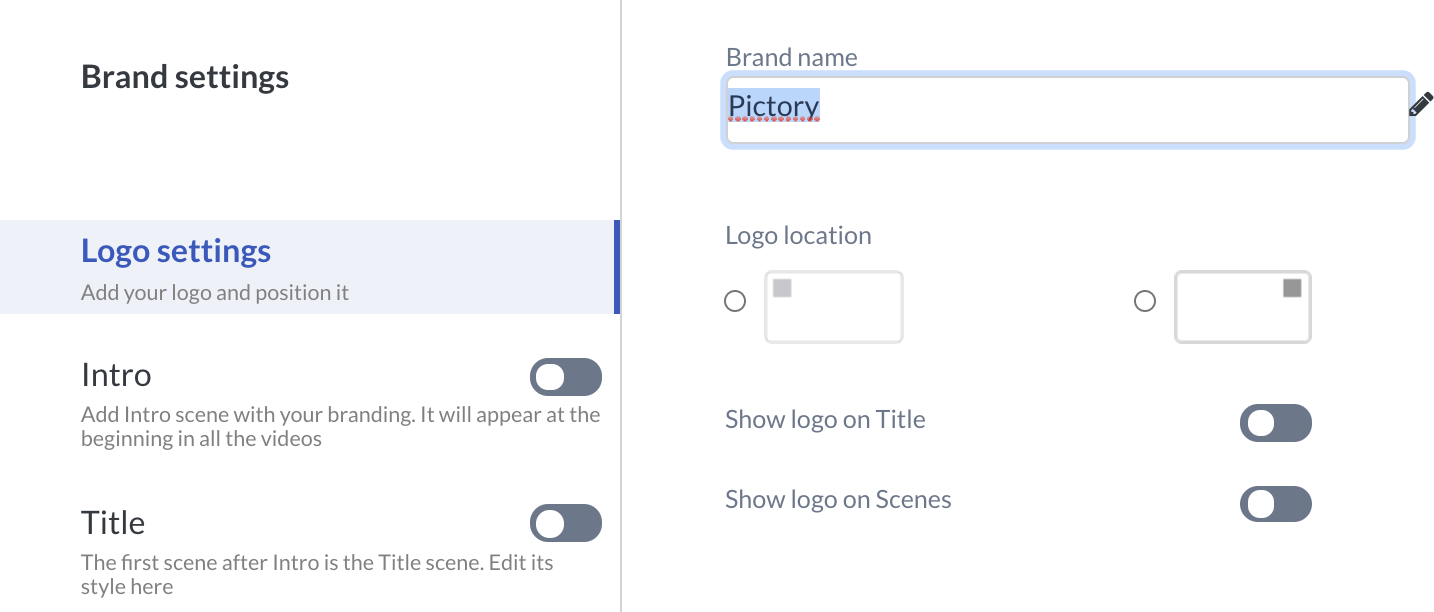Screen dimensions: 1434x612
Task: Click the Add your logo and position it subtitle
Action: point(215,293)
